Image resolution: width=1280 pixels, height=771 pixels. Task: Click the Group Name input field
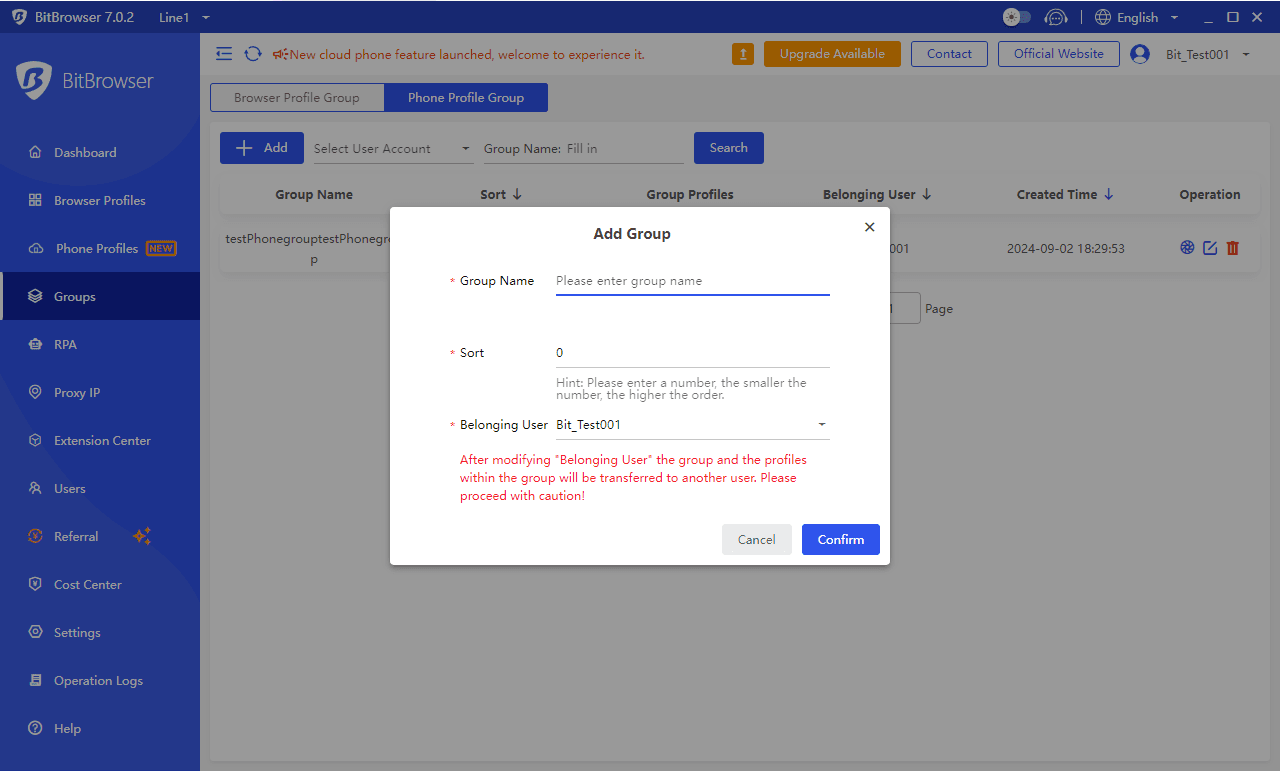pos(692,281)
